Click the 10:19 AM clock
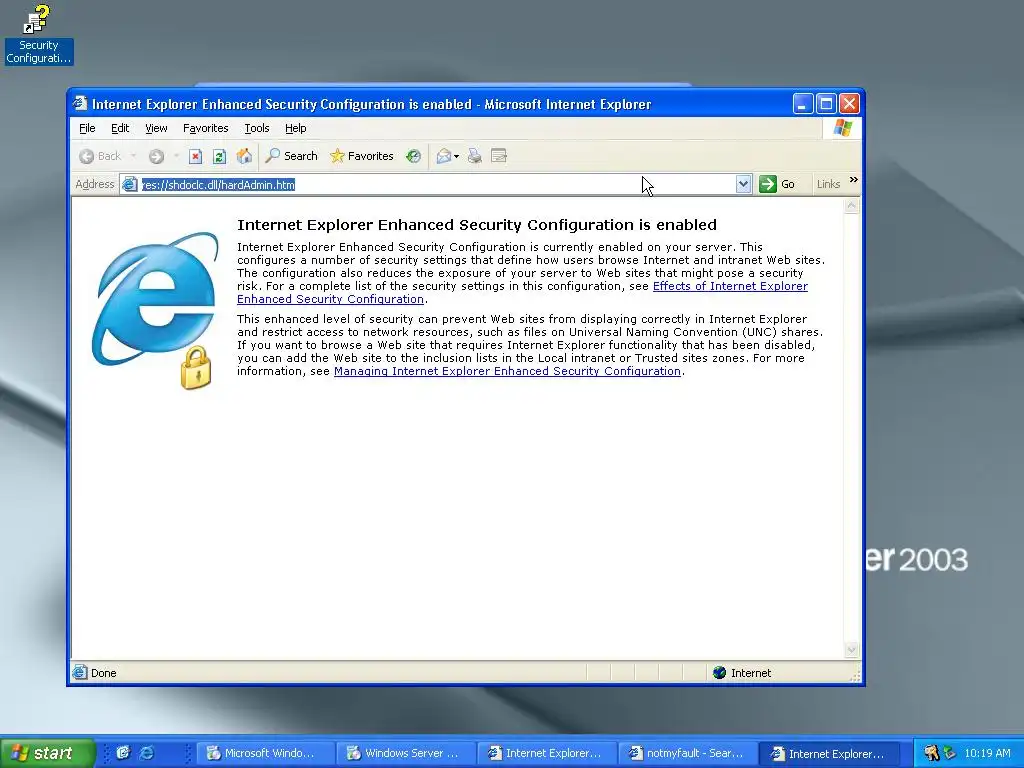The image size is (1024, 768). (987, 753)
